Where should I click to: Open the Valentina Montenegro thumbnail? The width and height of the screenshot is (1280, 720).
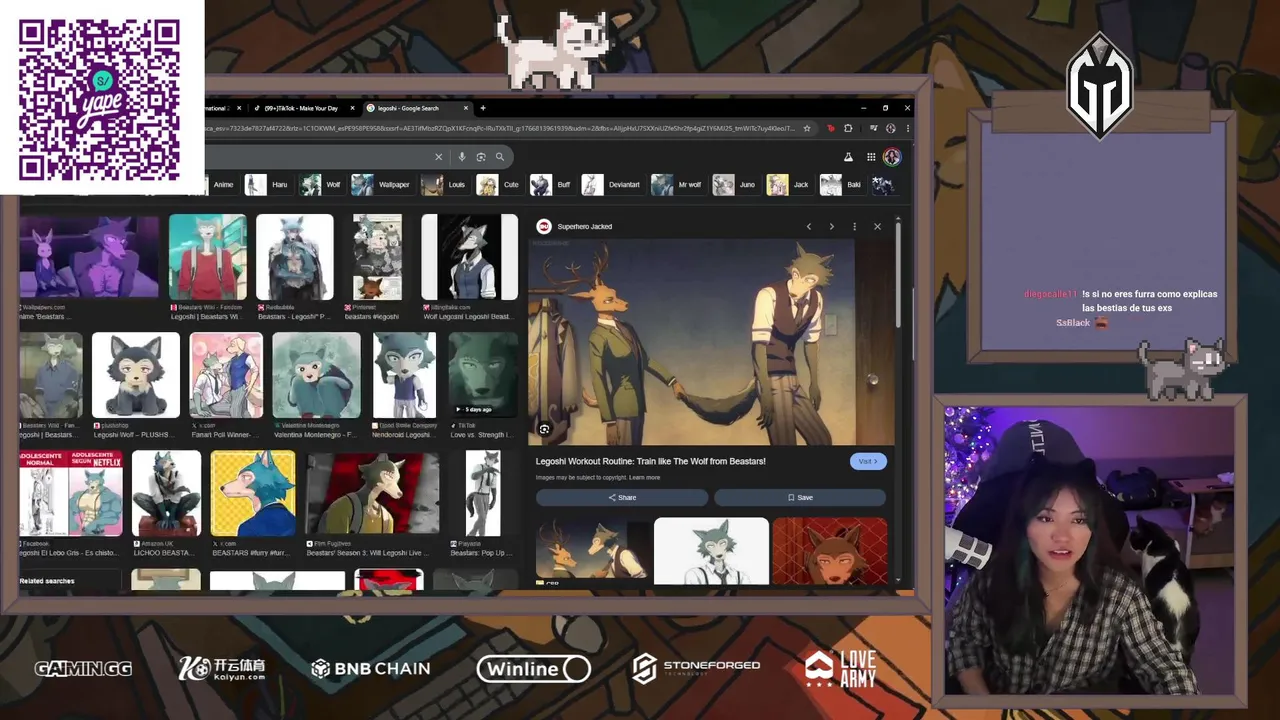(316, 375)
